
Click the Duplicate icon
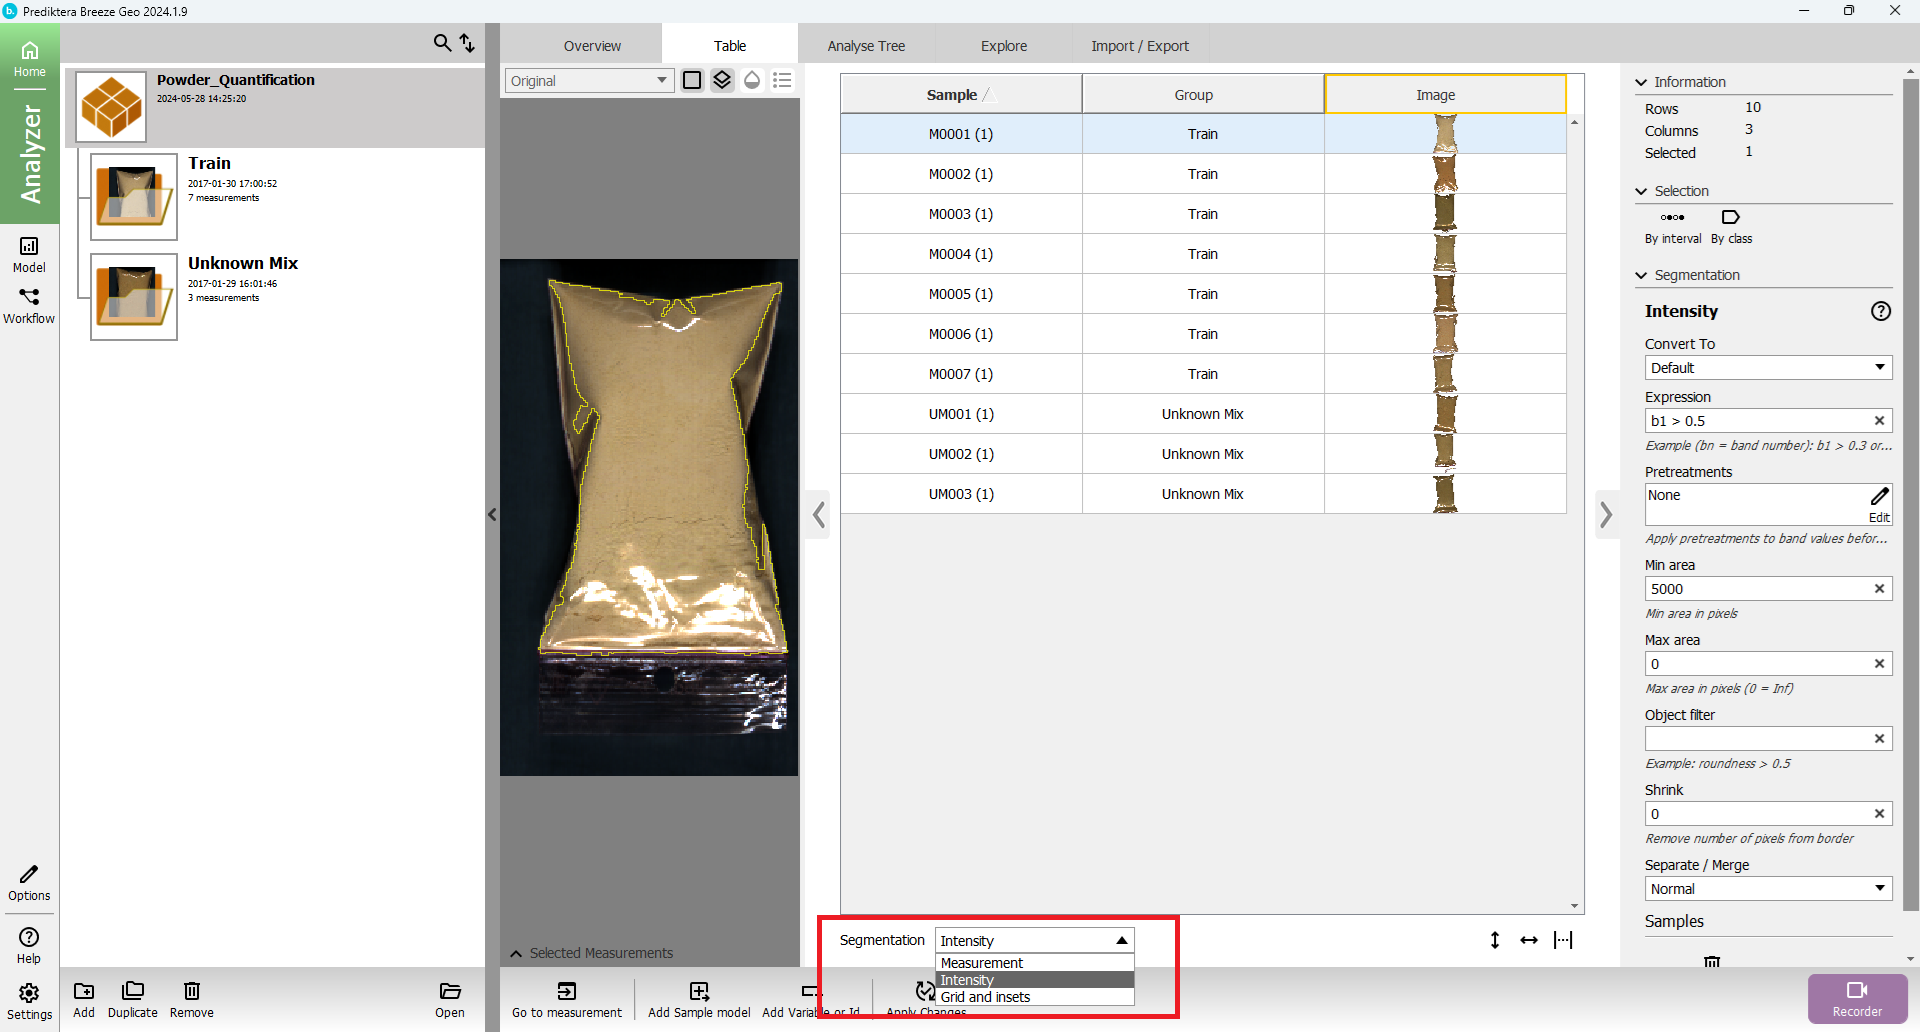(132, 991)
